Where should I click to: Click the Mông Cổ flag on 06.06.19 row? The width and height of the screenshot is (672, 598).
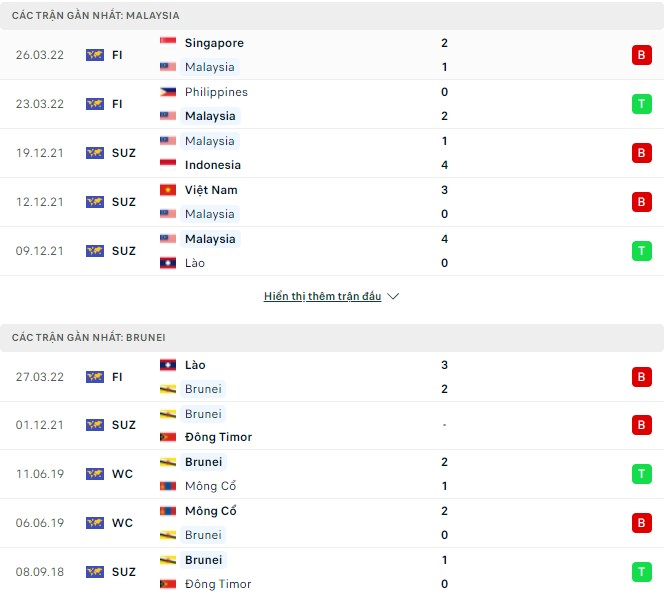(168, 511)
